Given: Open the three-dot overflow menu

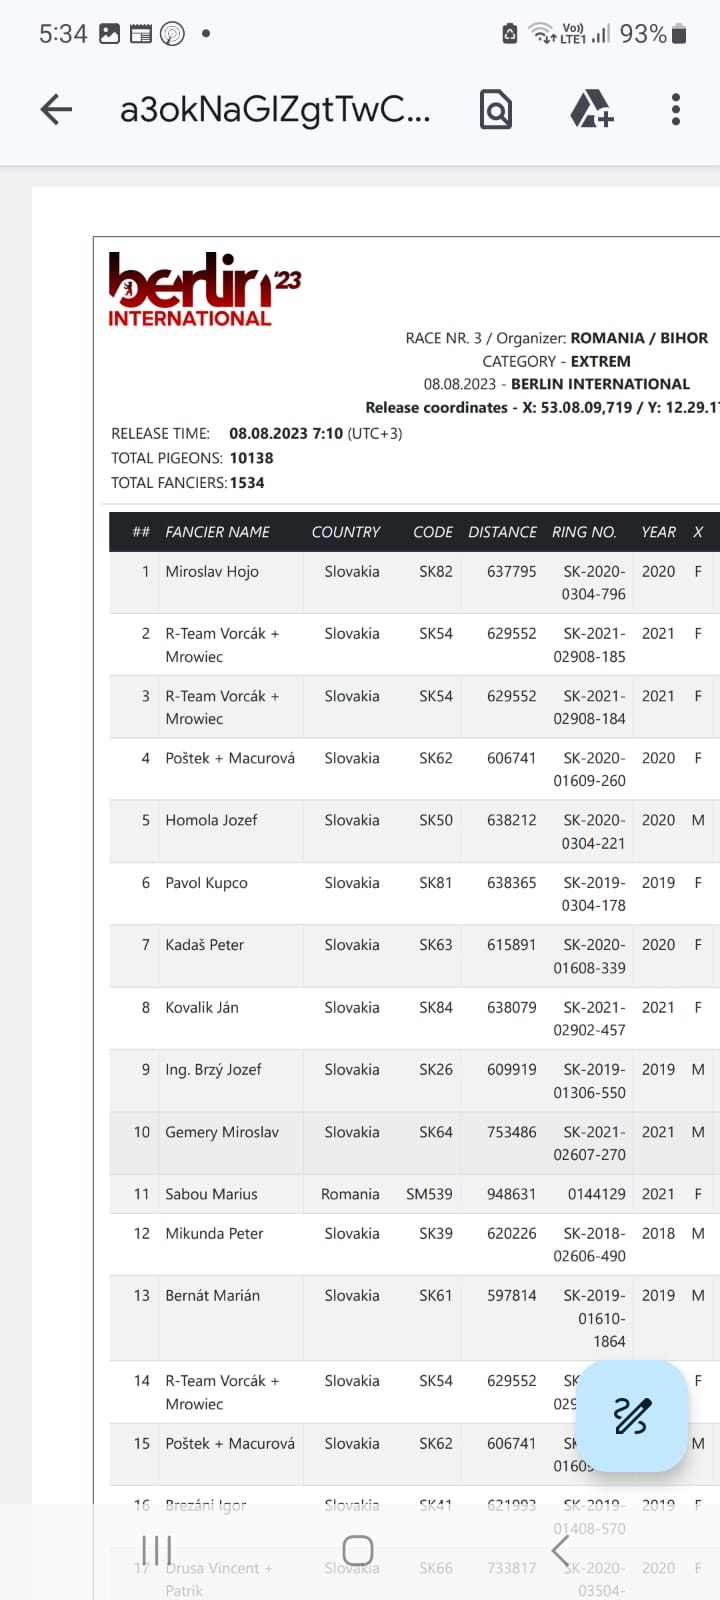Looking at the screenshot, I should [676, 109].
